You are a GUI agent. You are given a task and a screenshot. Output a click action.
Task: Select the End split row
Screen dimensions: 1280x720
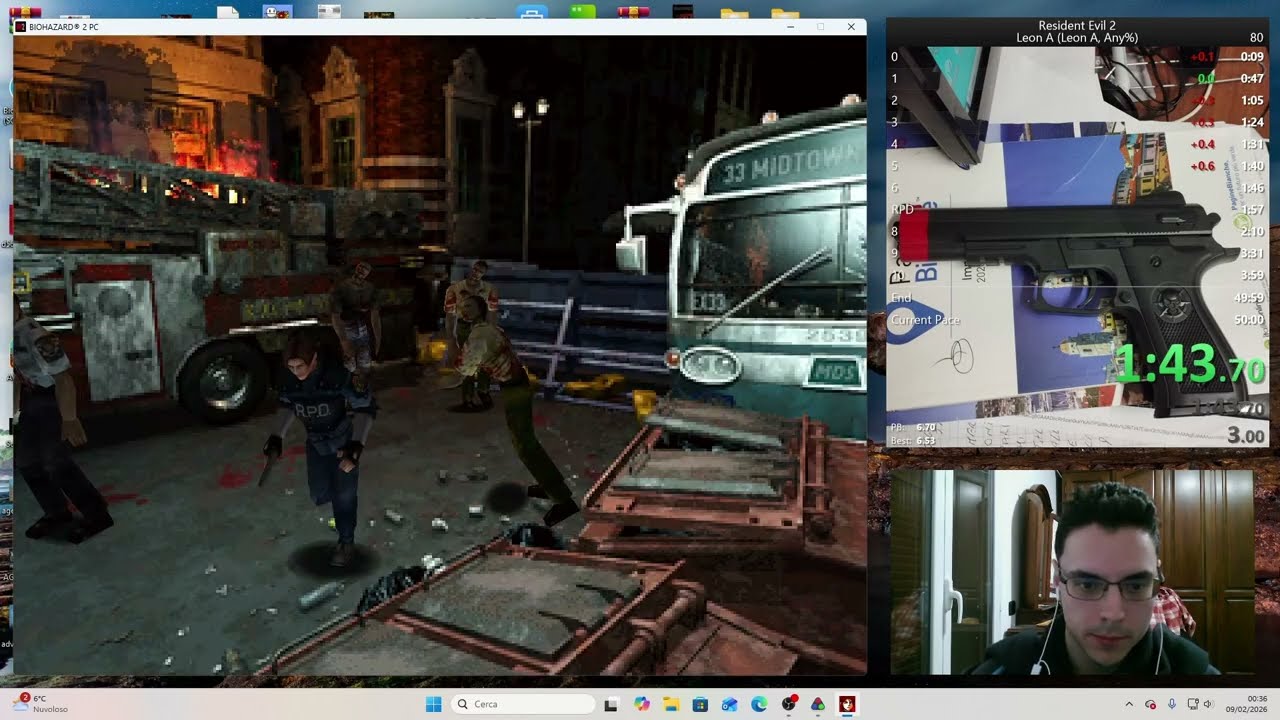(x=1077, y=298)
